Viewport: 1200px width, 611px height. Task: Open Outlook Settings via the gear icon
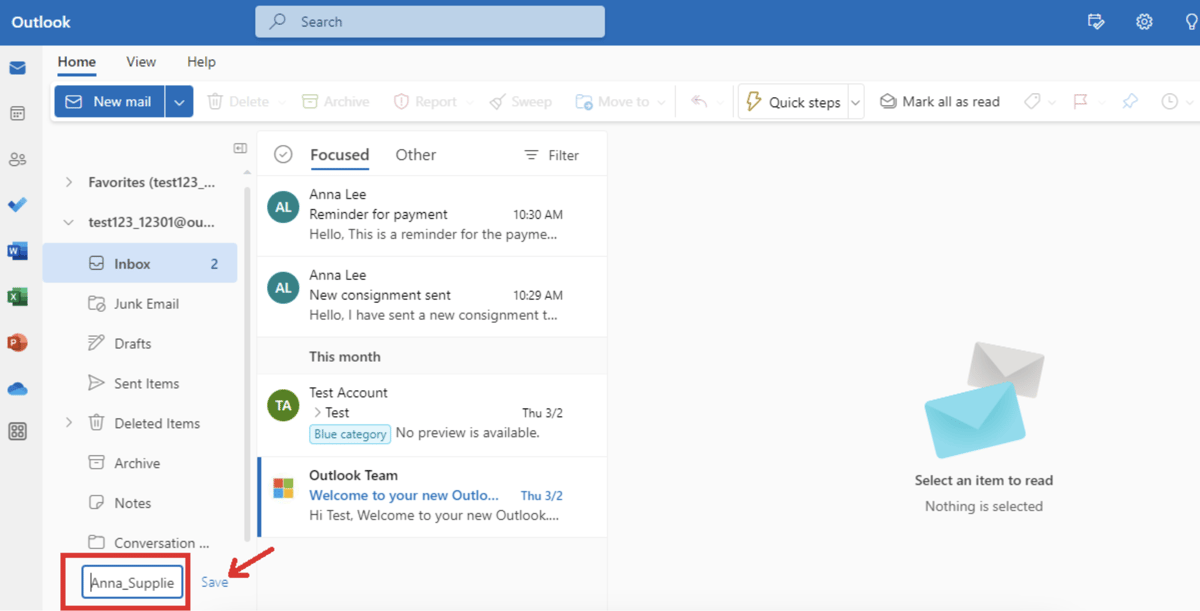(x=1144, y=21)
